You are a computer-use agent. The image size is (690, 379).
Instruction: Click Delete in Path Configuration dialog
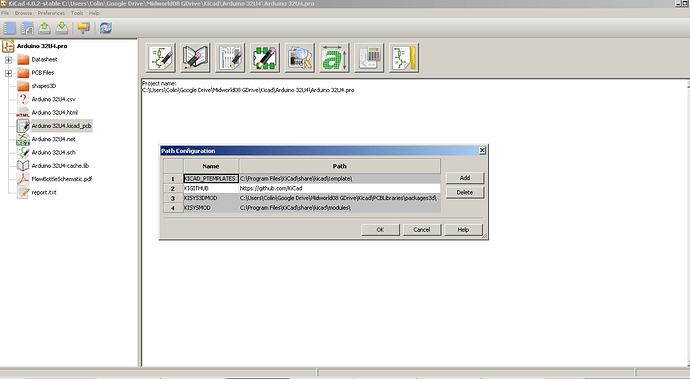coord(465,192)
